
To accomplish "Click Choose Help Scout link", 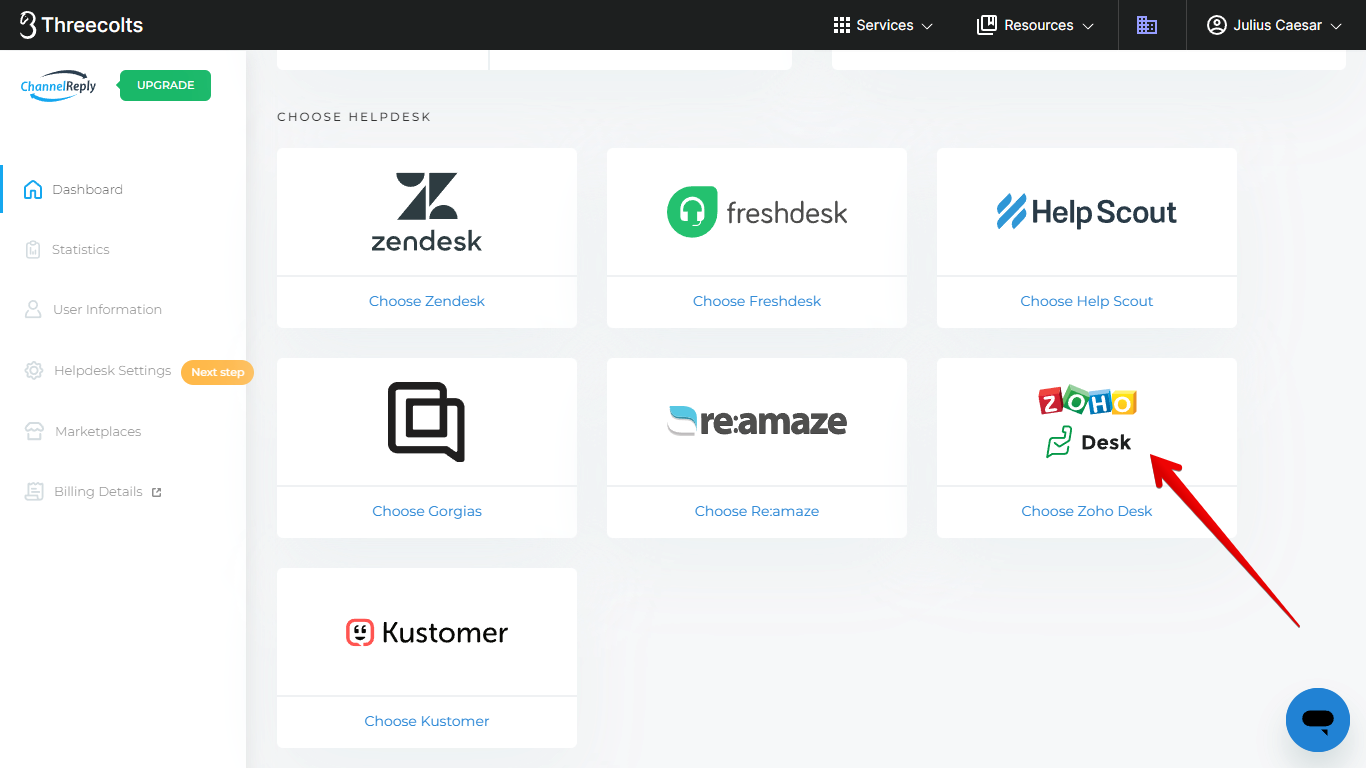I will click(x=1087, y=301).
